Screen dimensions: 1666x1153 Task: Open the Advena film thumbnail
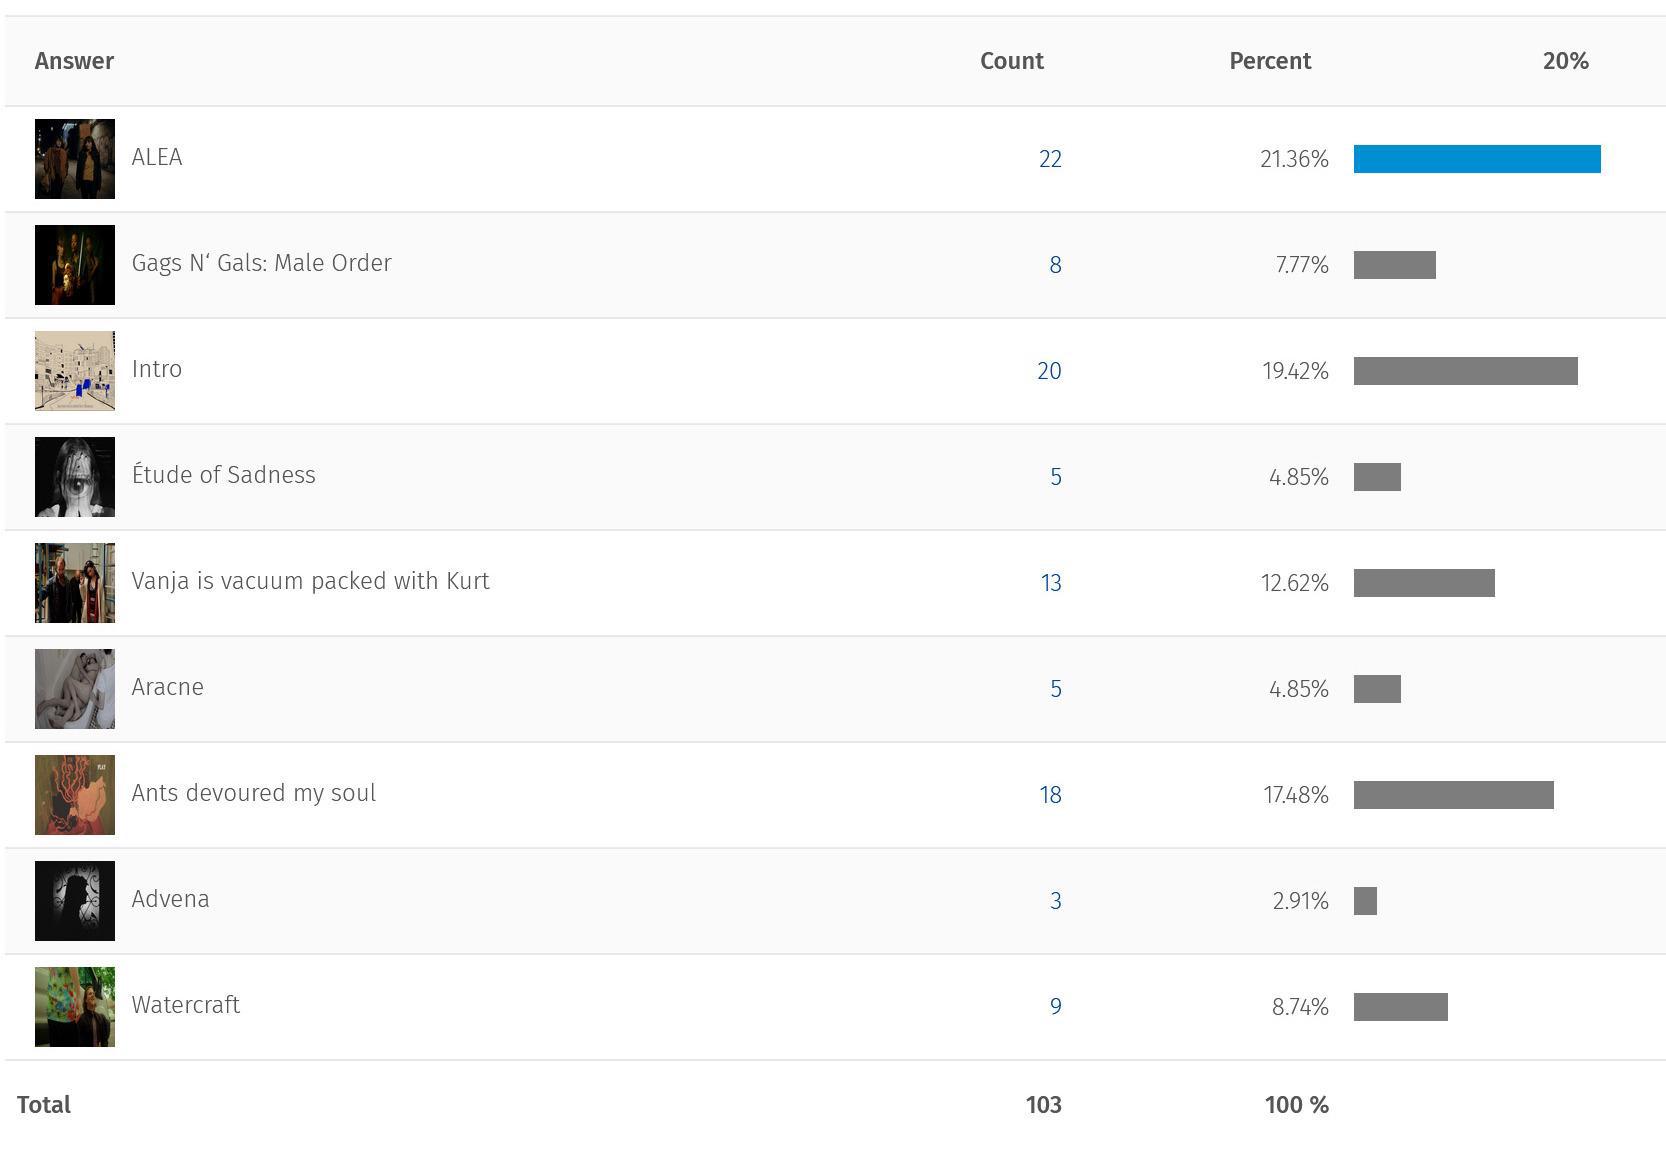pos(75,901)
